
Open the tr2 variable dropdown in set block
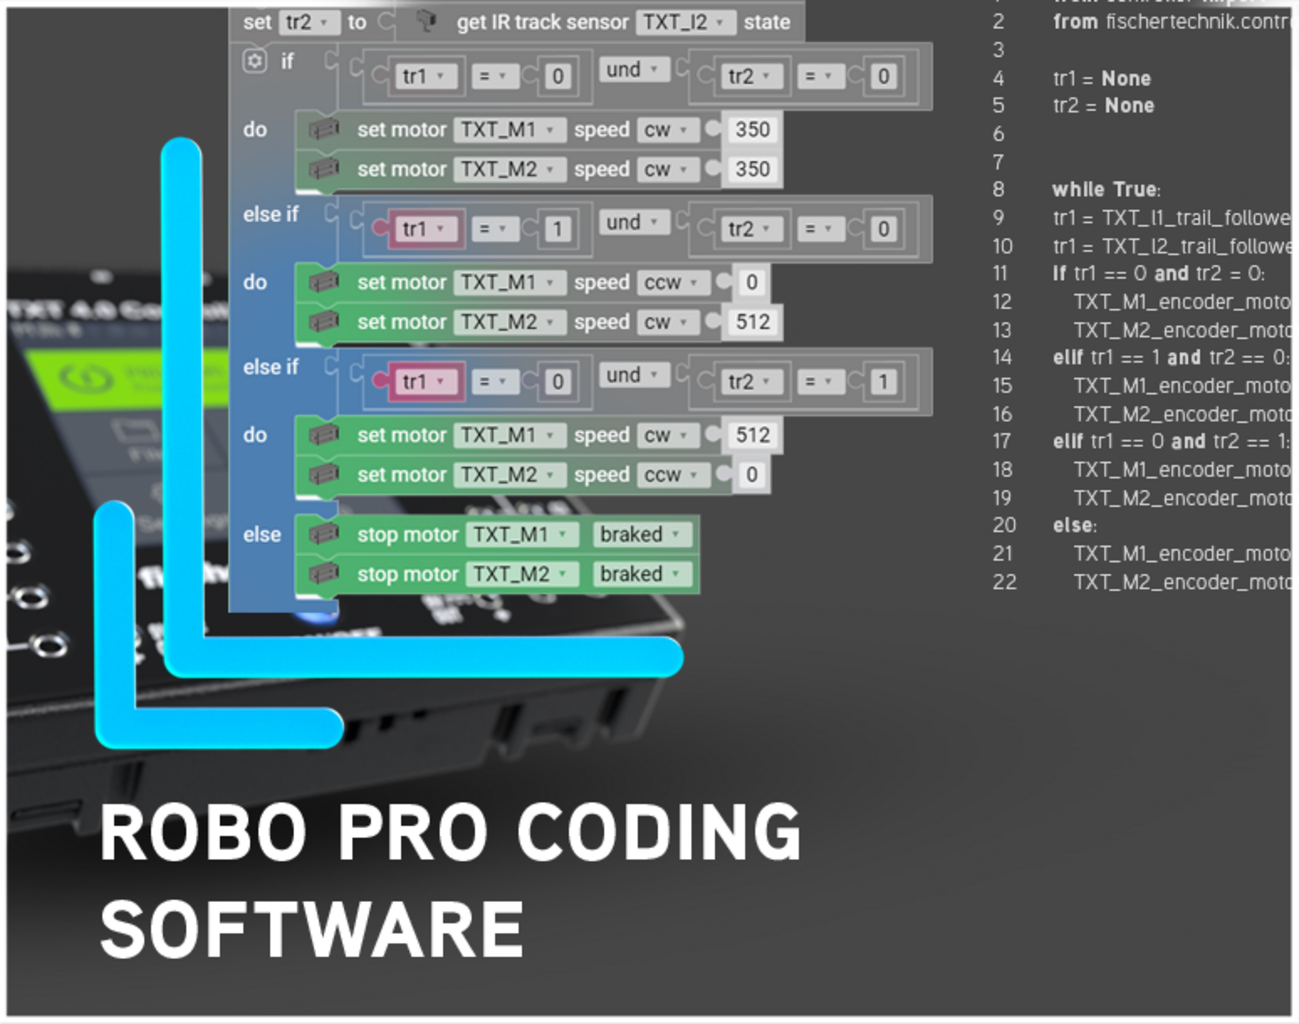tap(305, 22)
